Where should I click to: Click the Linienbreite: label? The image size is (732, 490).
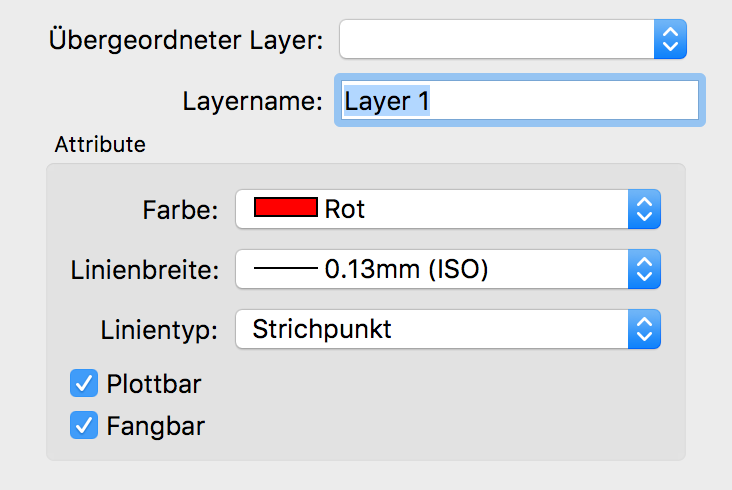146,270
